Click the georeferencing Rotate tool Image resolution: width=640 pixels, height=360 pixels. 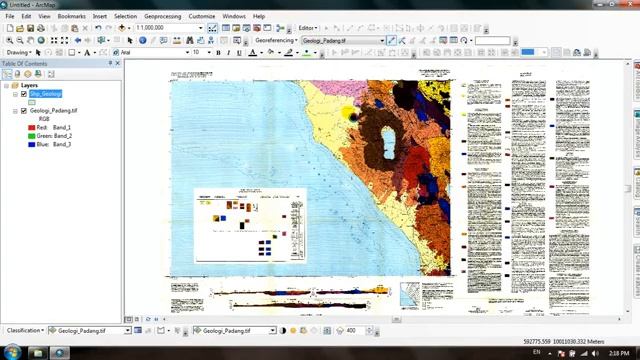[x=464, y=40]
